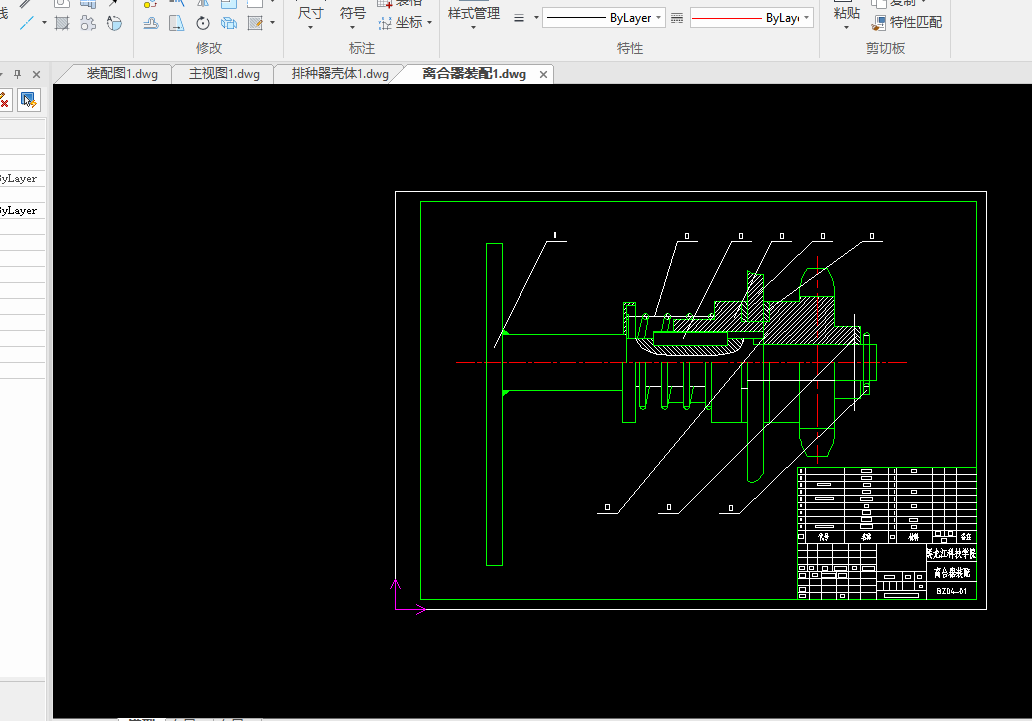The height and width of the screenshot is (721, 1032).
Task: Switch to the 装配图1.dwg tab
Action: tap(122, 74)
